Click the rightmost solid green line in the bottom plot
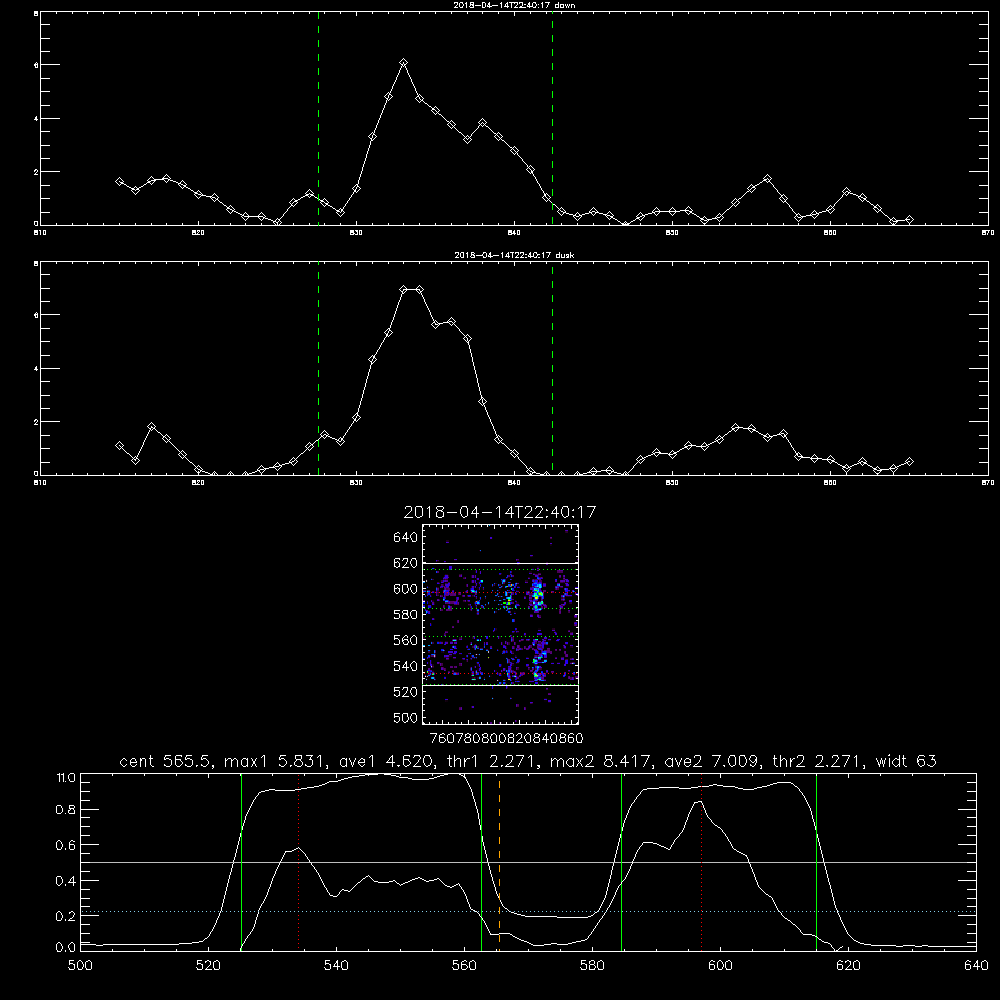This screenshot has height=1000, width=1000. [x=816, y=862]
